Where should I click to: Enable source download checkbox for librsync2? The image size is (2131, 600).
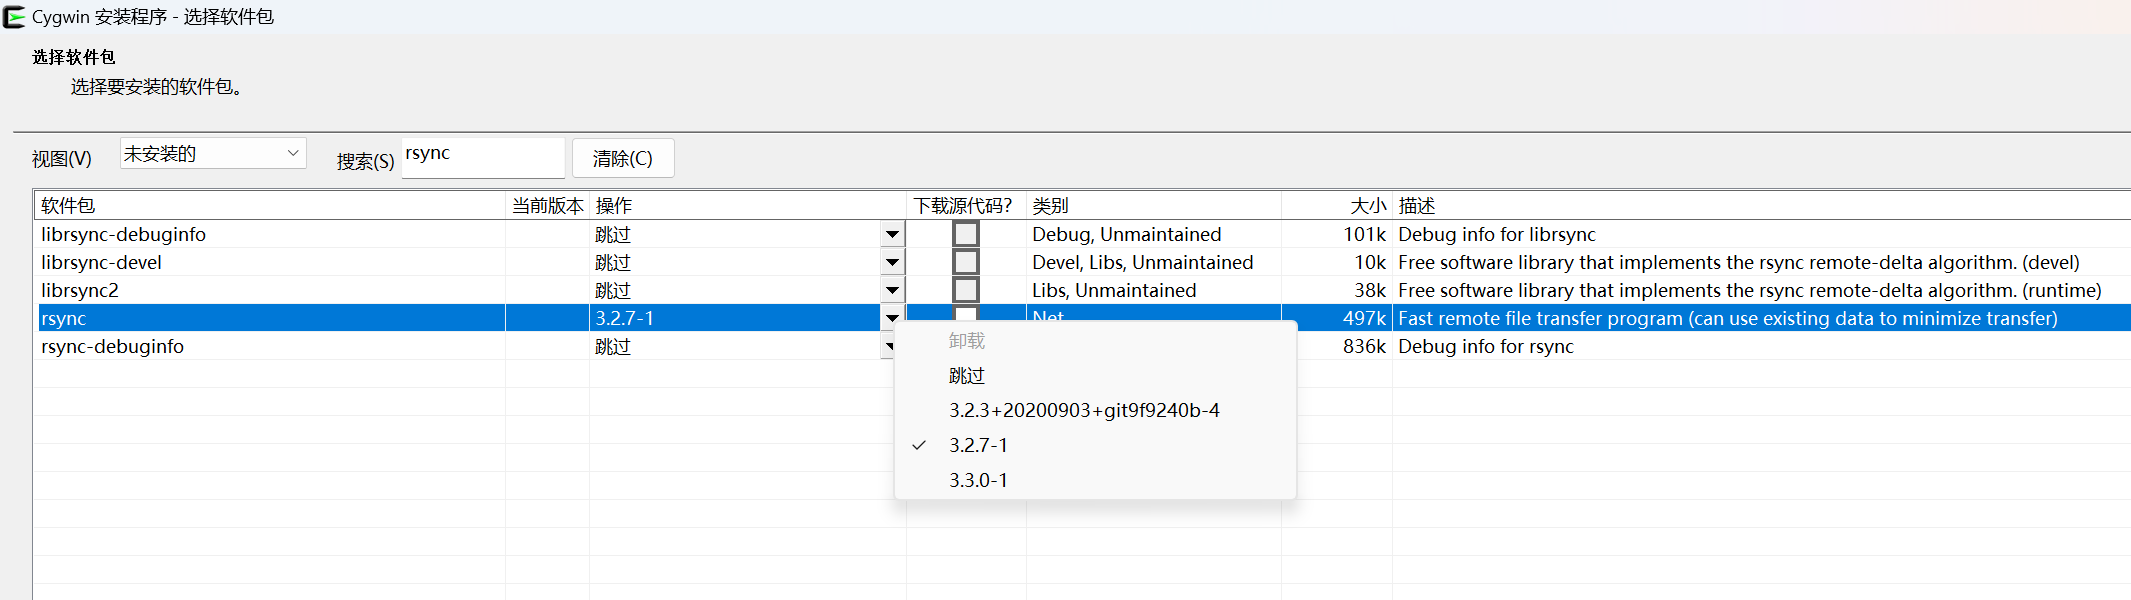point(966,290)
